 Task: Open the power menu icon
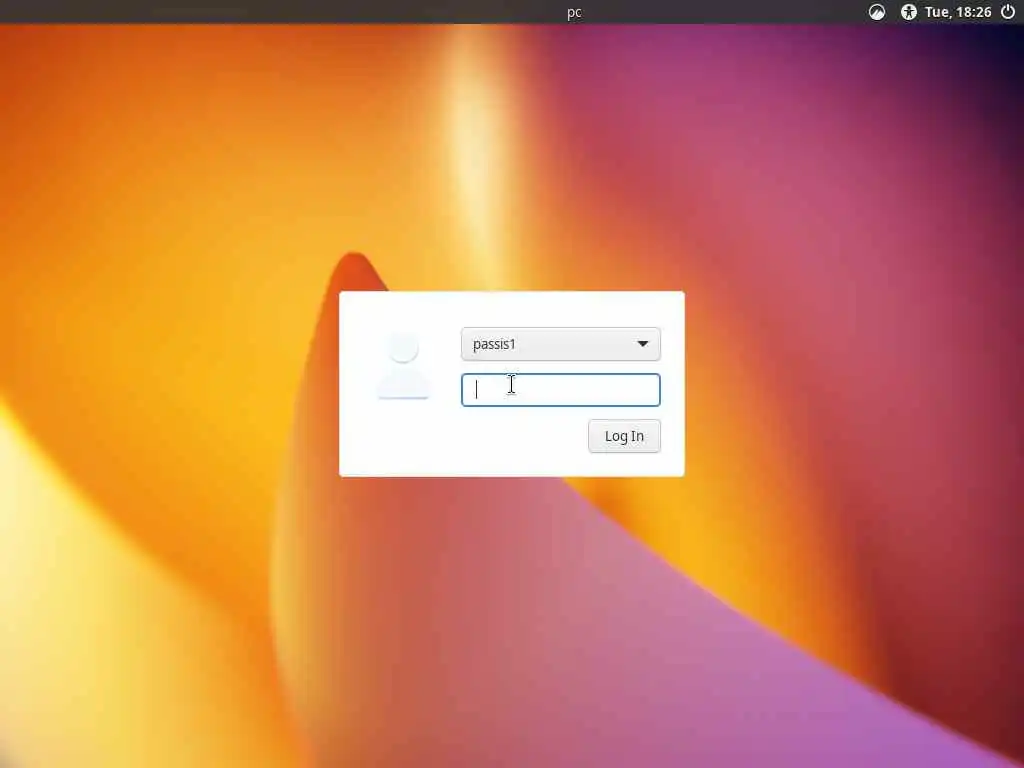(1008, 12)
